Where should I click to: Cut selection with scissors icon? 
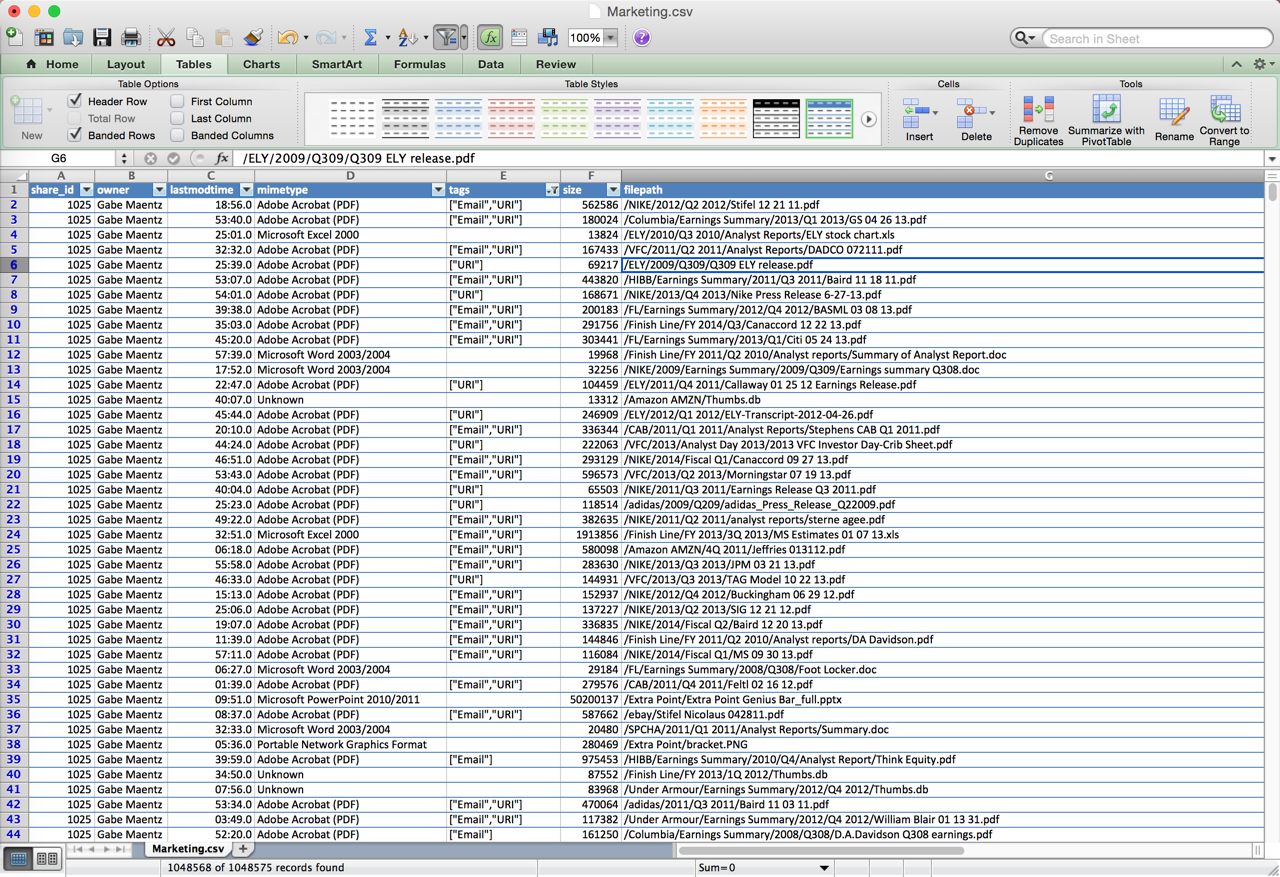tap(166, 37)
